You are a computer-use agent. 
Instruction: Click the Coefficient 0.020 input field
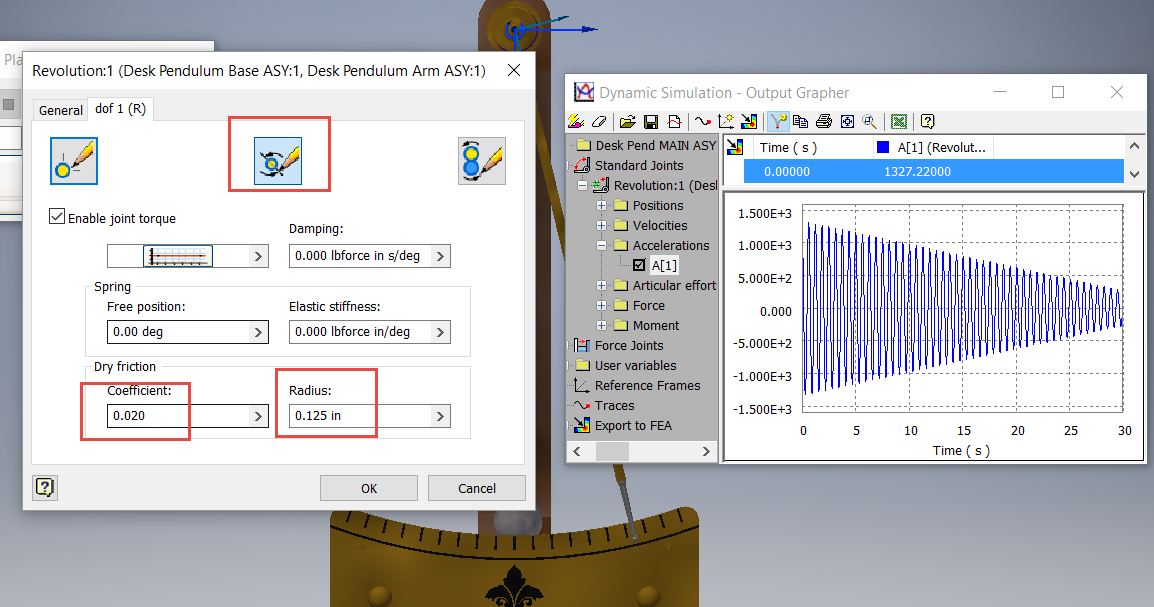click(178, 416)
